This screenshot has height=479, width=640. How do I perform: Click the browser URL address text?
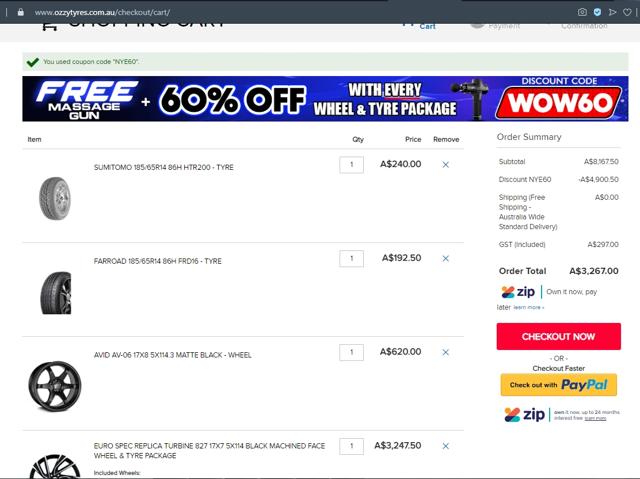pos(102,12)
